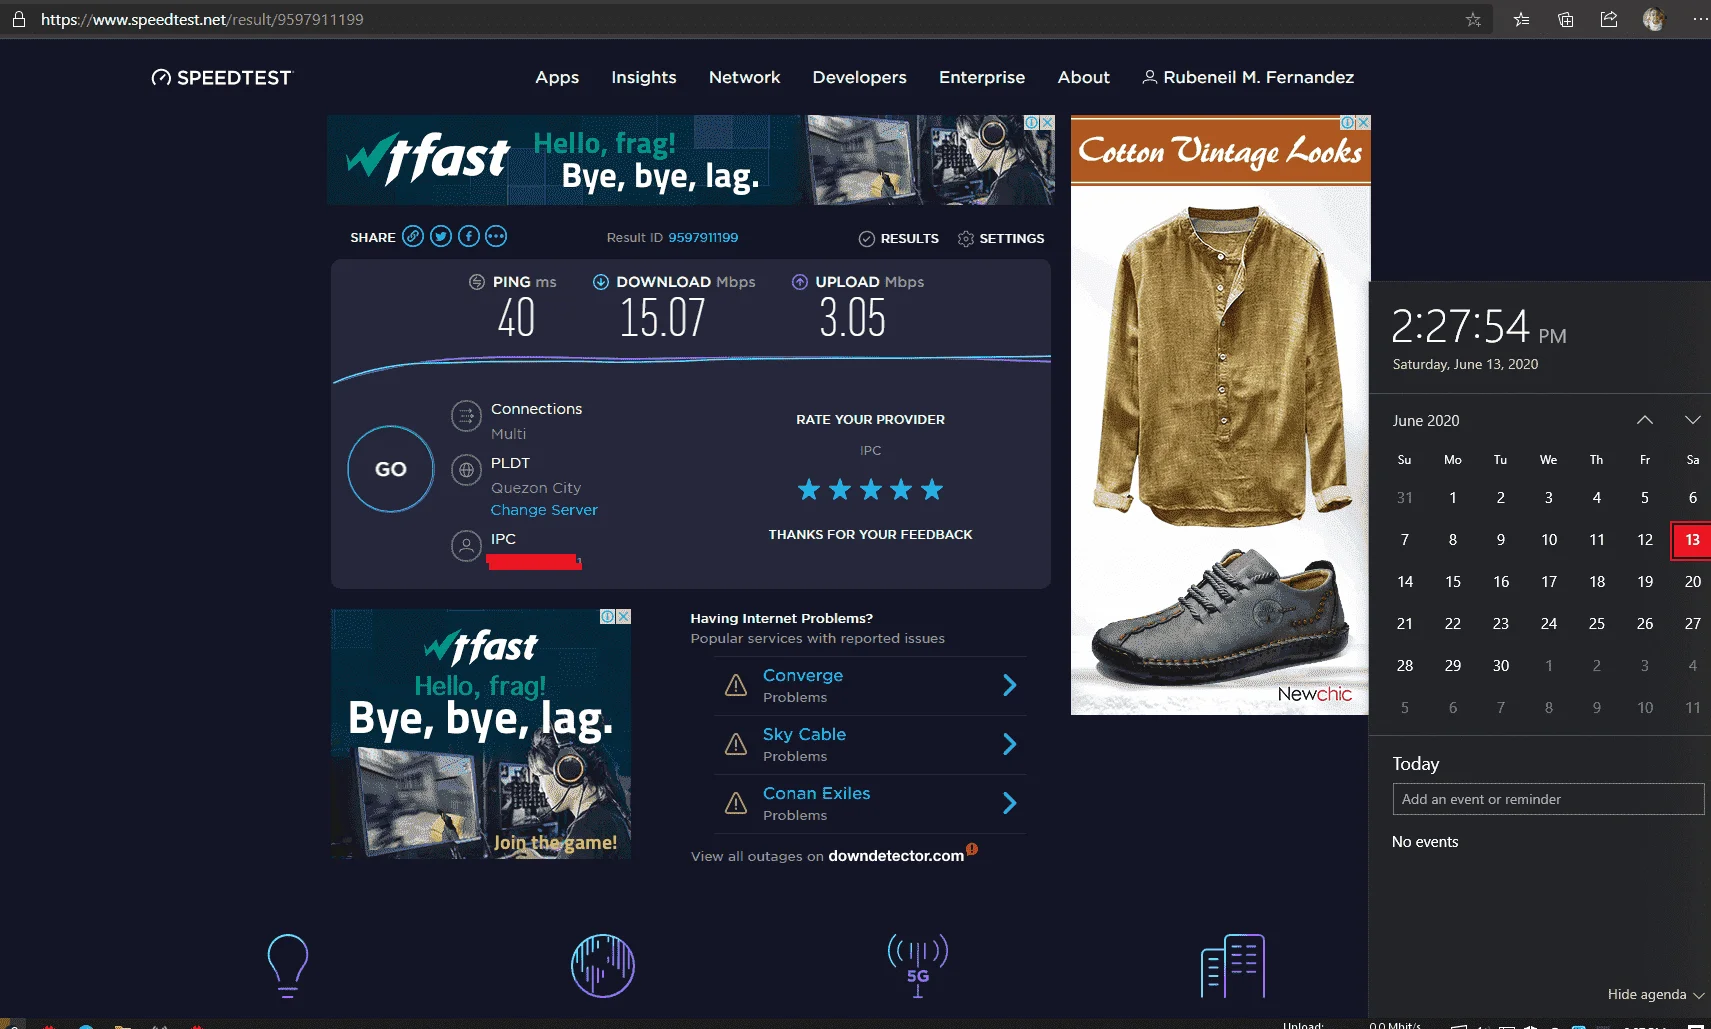Click the Connections multi icon
This screenshot has height=1029, width=1711.
click(466, 415)
